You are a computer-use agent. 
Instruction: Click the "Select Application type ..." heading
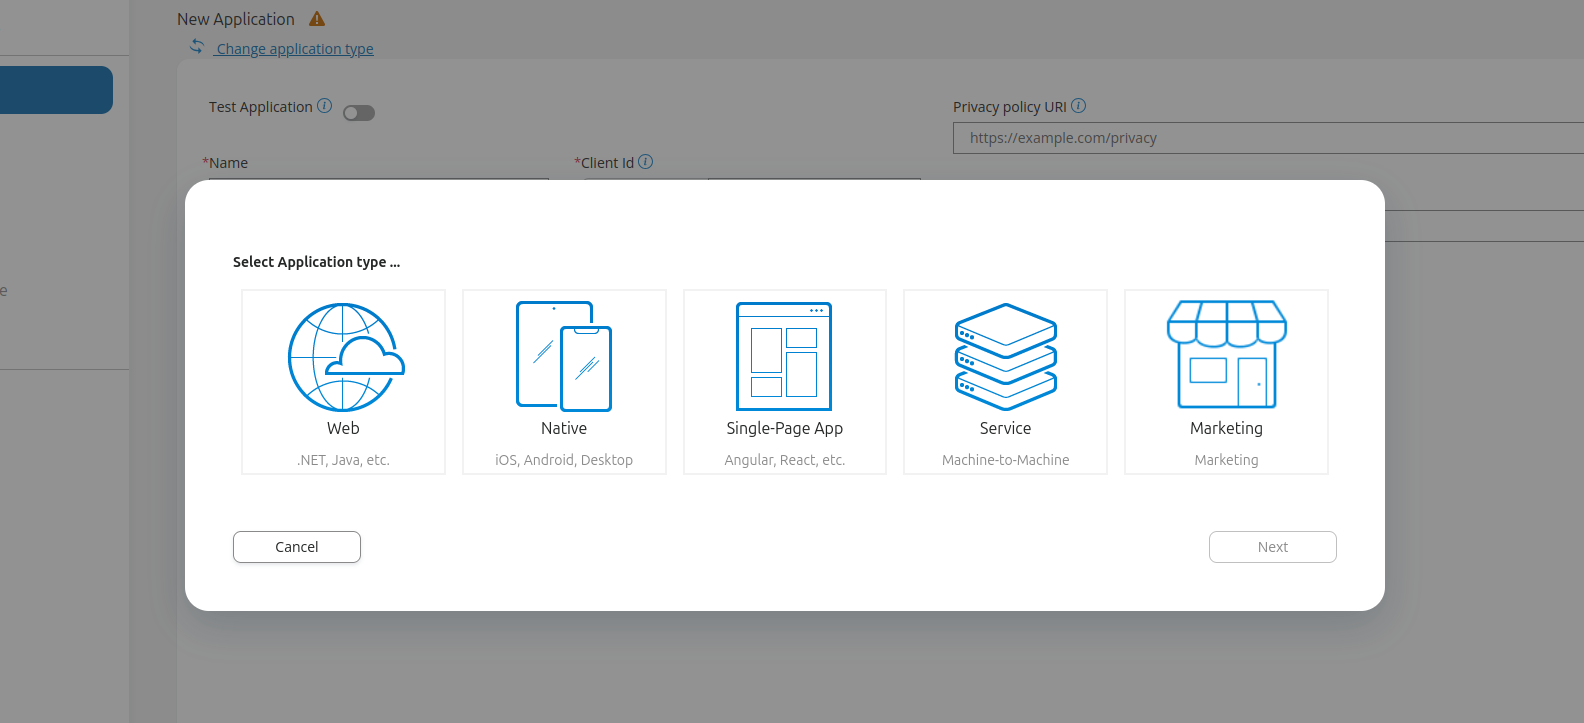pos(317,262)
